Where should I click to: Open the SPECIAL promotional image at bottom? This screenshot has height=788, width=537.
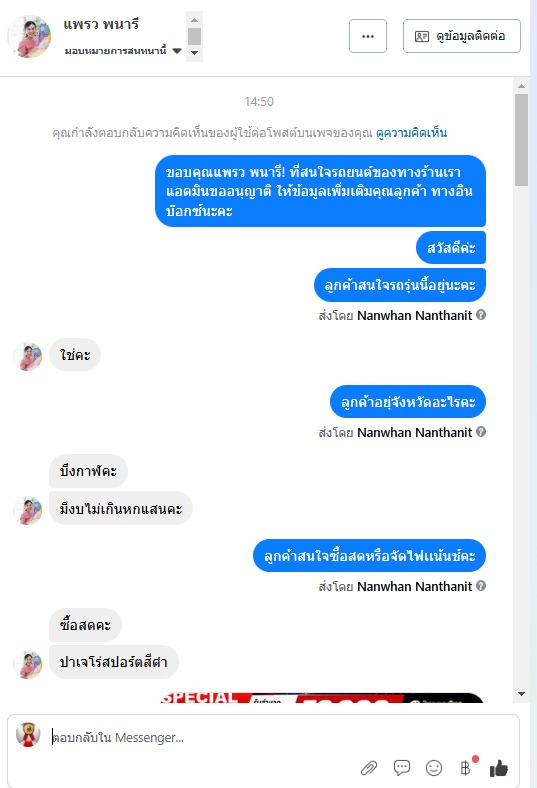tap(321, 698)
